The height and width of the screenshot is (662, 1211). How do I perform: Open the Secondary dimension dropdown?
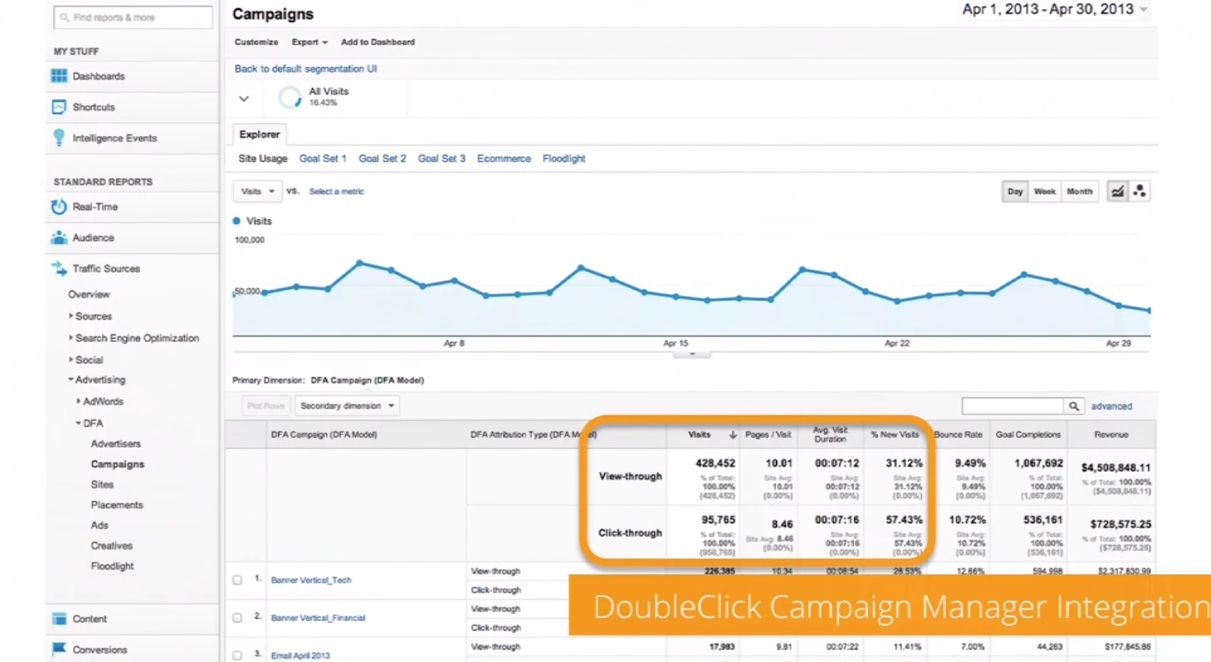click(347, 406)
